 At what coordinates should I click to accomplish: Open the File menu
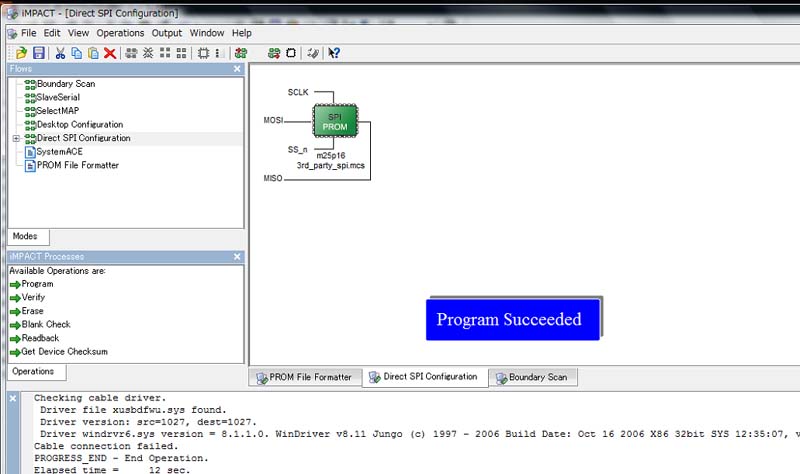[29, 33]
